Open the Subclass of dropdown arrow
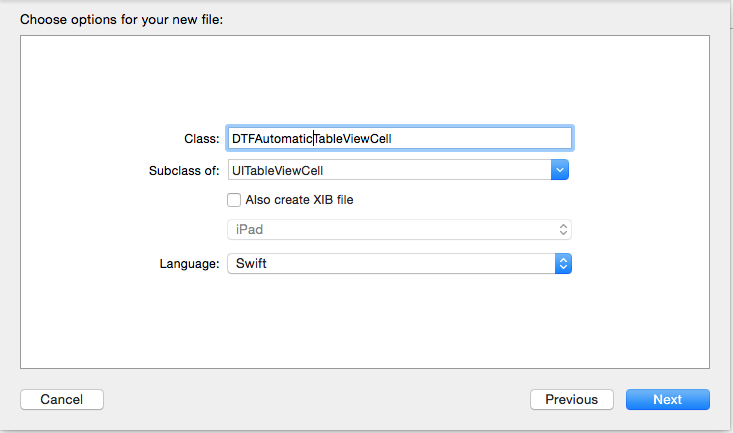Screen dimensions: 733x433 tap(560, 170)
